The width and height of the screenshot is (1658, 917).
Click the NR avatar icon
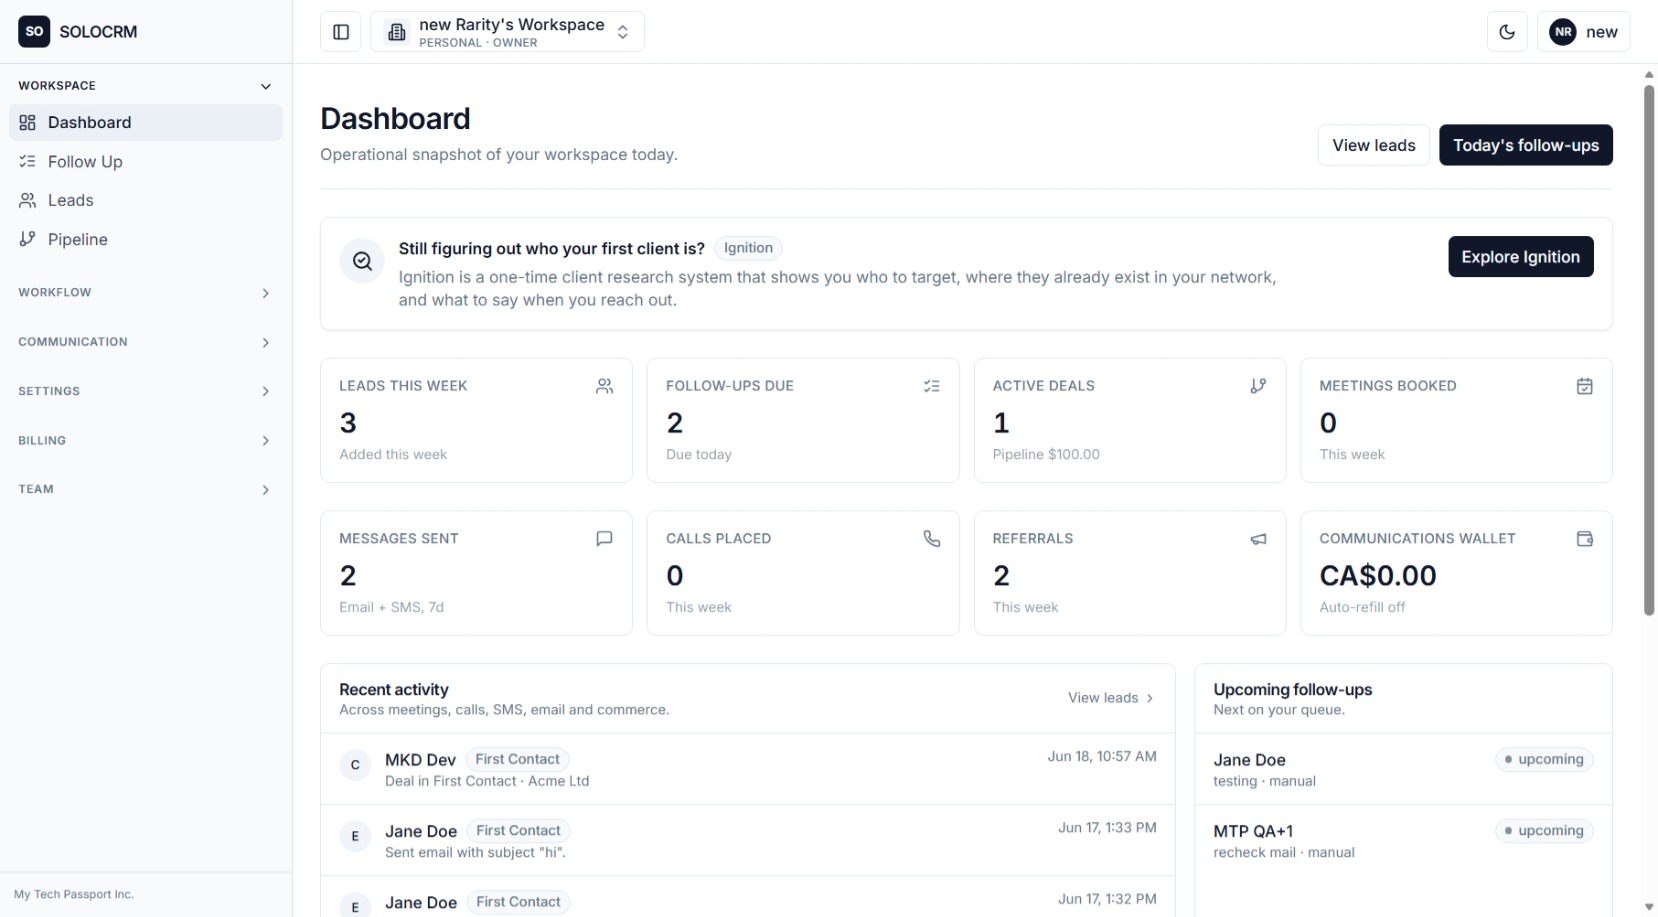(1563, 32)
